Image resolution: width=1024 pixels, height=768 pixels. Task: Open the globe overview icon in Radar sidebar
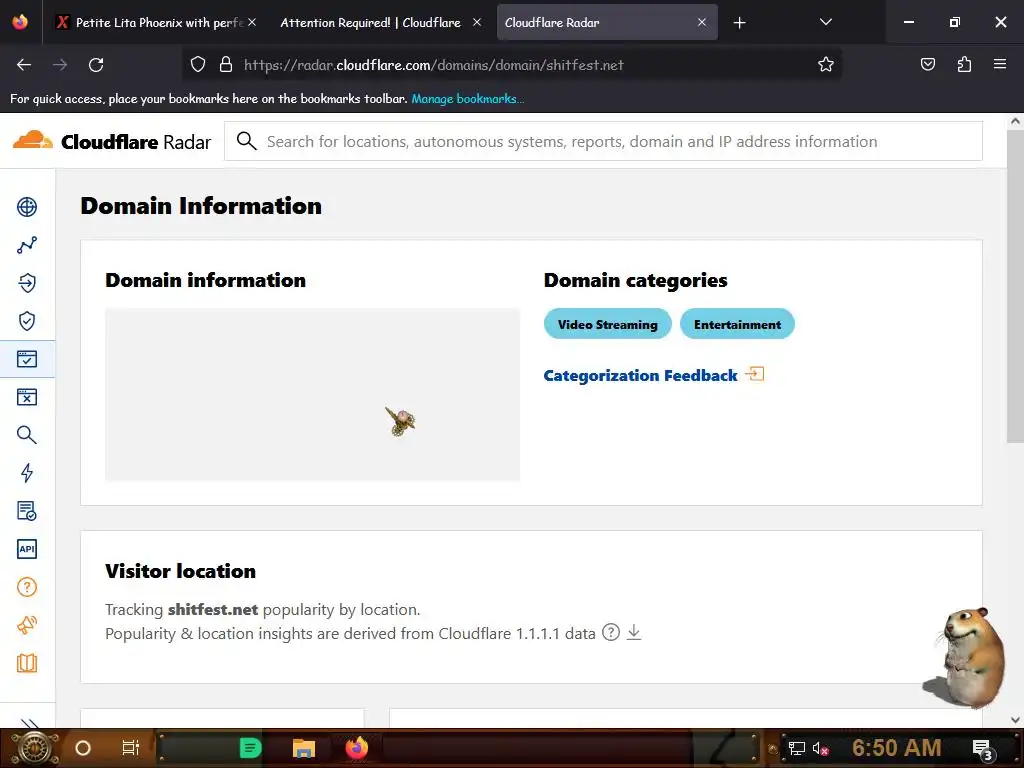click(27, 207)
